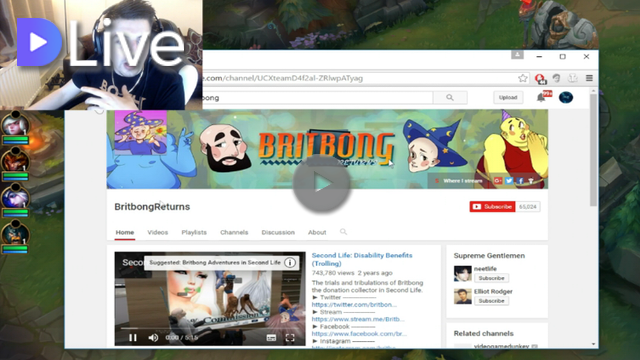Open Chrome's hamburger menu
Image resolution: width=640 pixels, height=360 pixels.
589,78
